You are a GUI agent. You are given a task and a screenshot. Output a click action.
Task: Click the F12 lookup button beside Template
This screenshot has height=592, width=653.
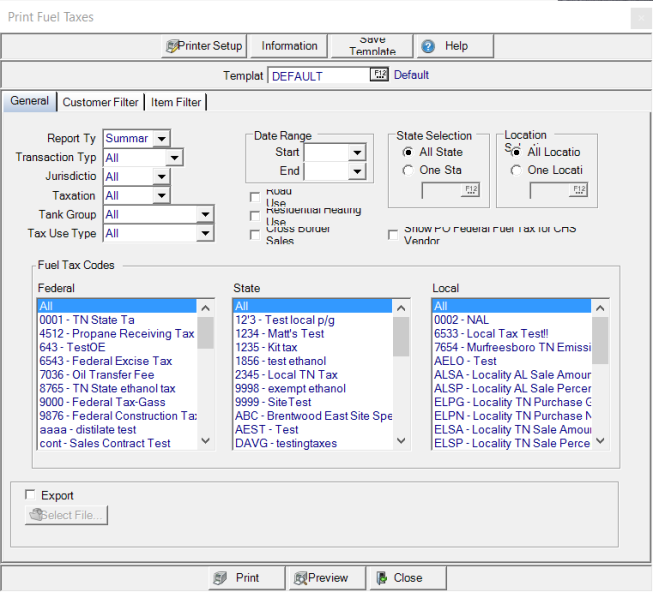coord(379,75)
